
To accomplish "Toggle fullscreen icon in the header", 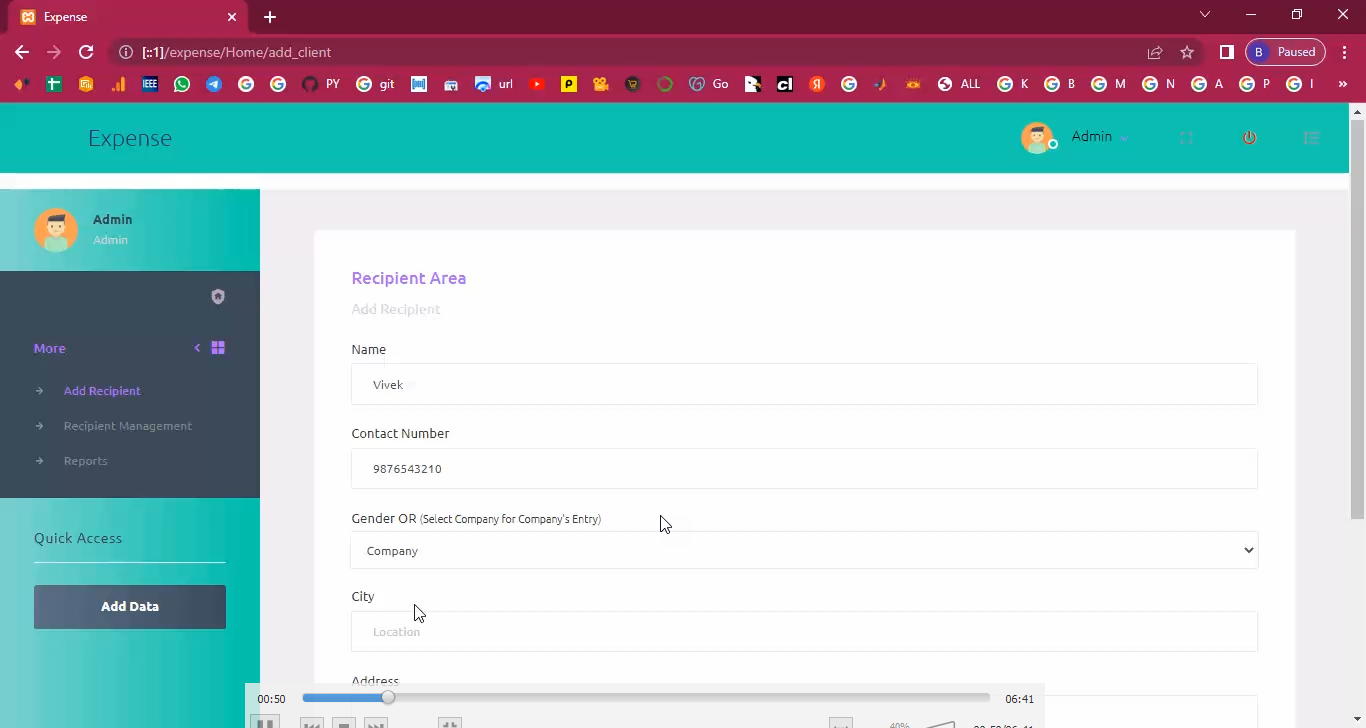I will [1186, 138].
